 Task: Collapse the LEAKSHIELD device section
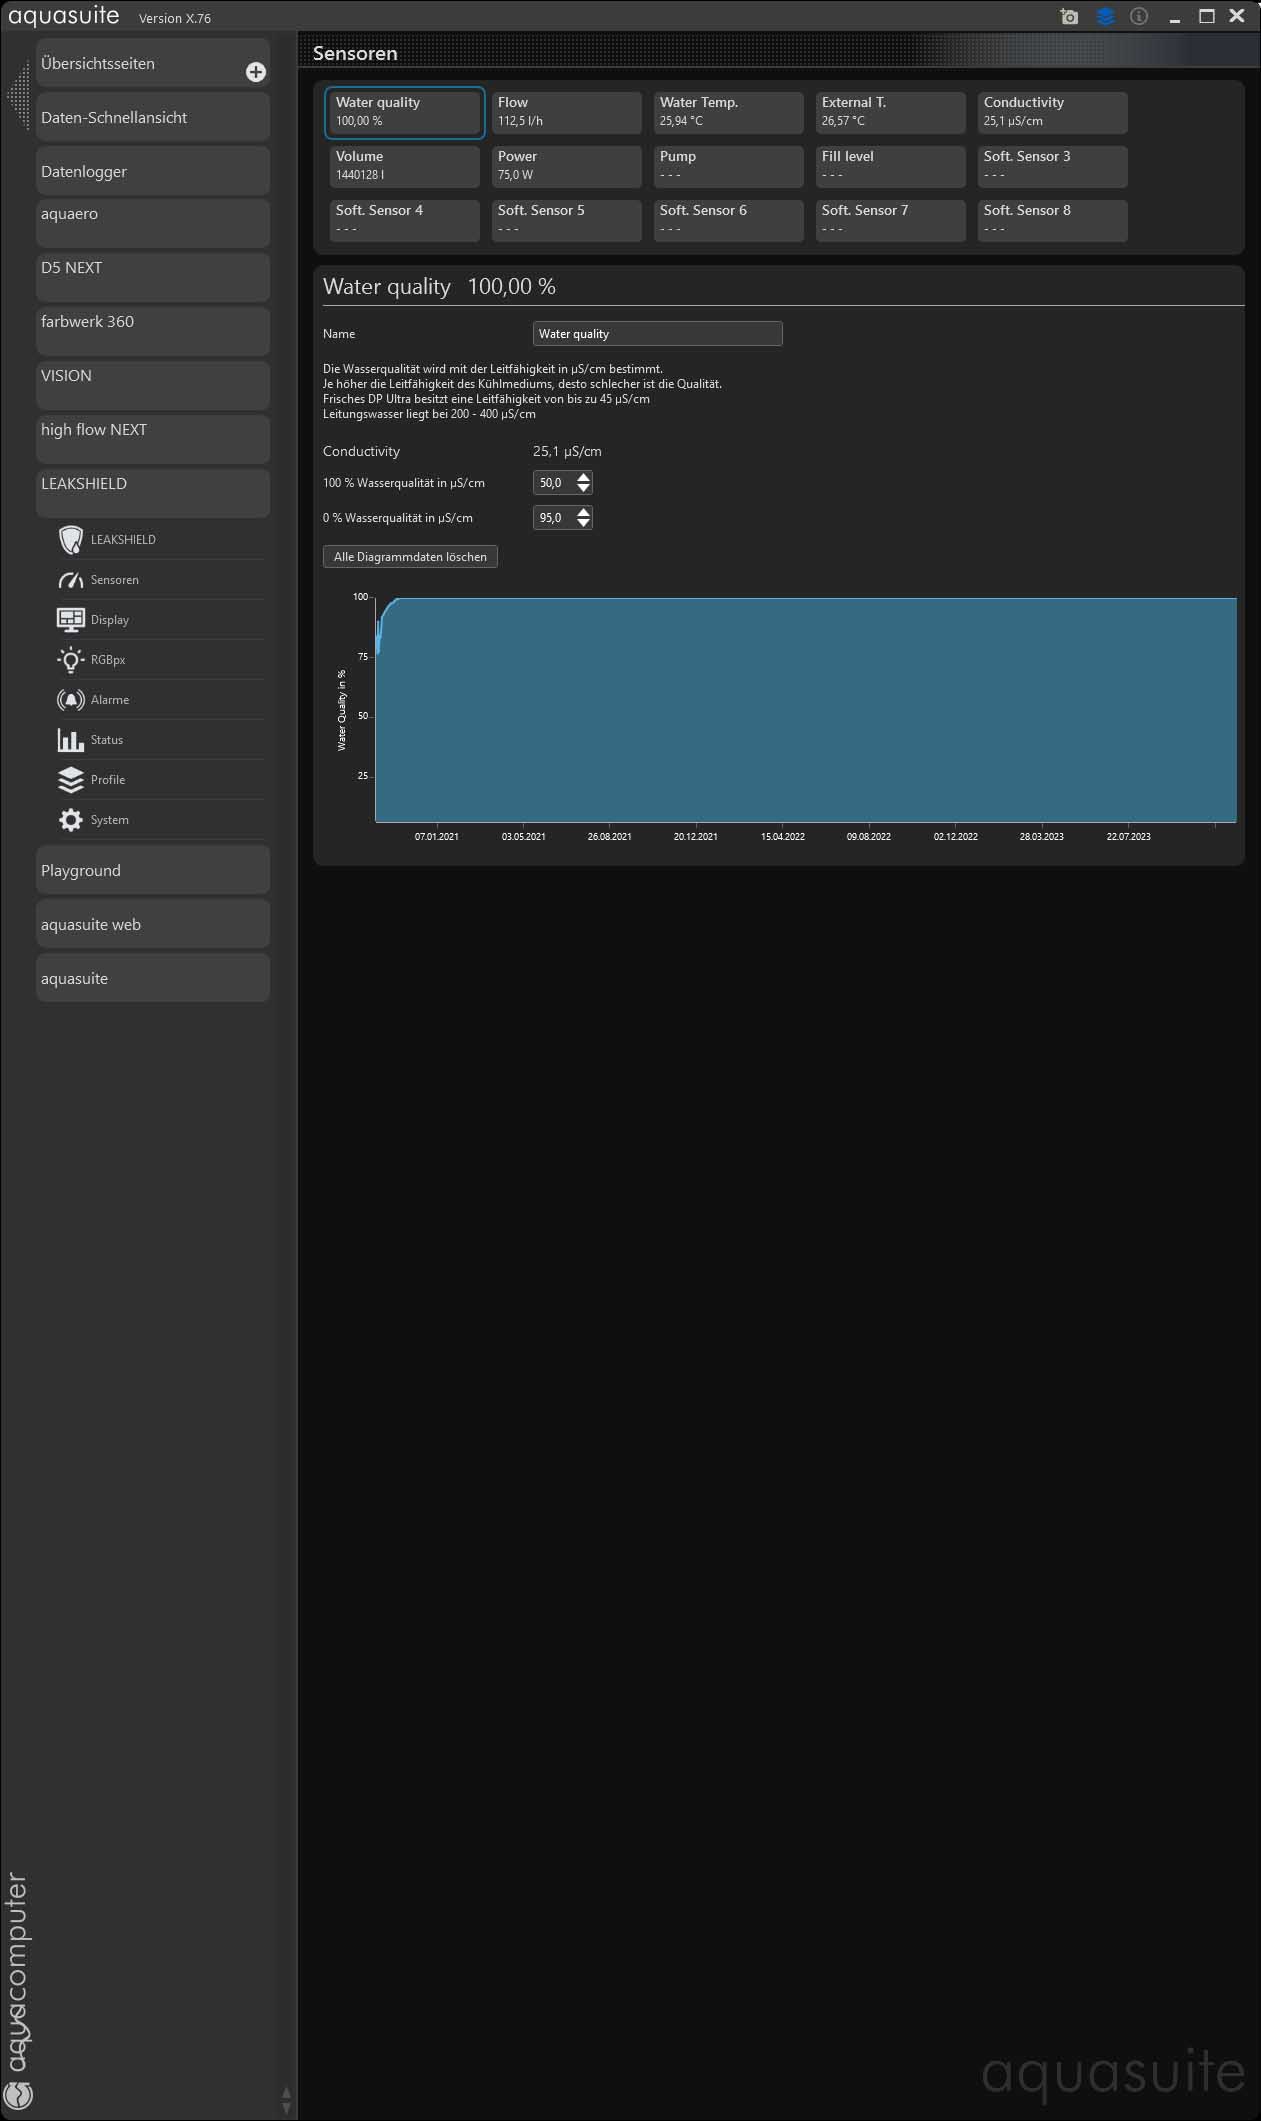click(153, 493)
